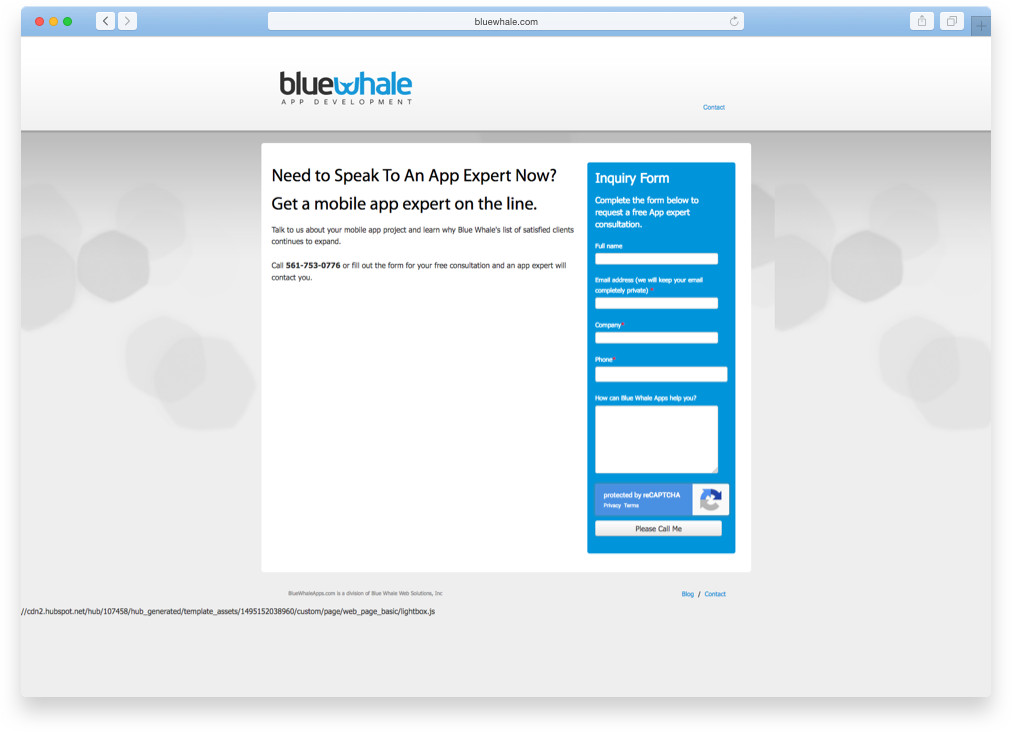Go forward with the browser forward arrow
Viewport: 1012px width, 732px height.
[x=127, y=21]
